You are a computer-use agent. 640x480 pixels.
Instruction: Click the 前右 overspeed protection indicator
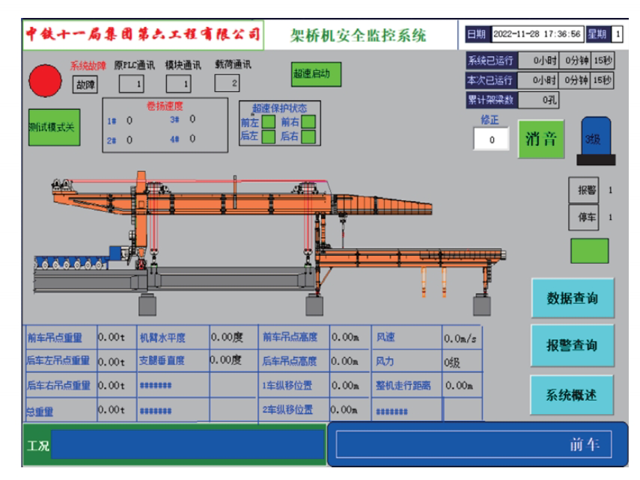point(308,122)
